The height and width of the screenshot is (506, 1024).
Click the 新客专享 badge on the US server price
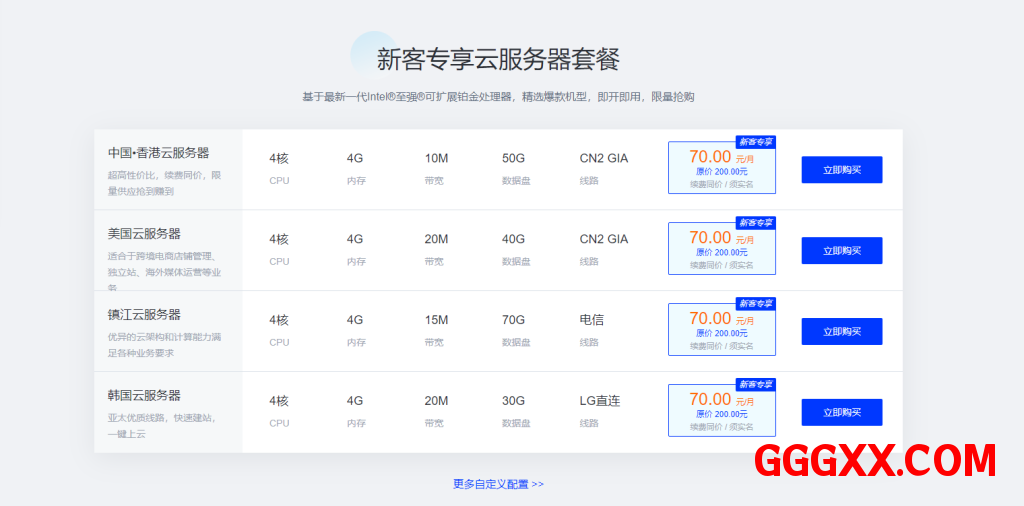756,223
